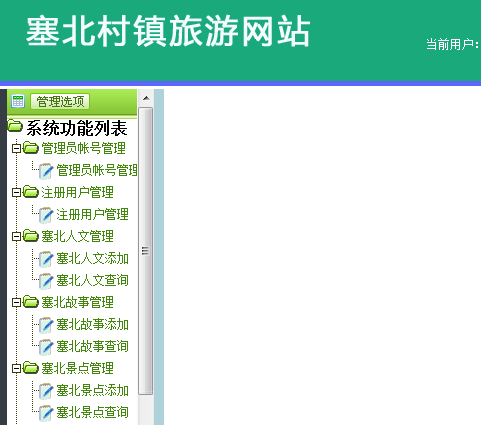Click notepad icon beside 塞北景点查询

pyautogui.click(x=46, y=413)
